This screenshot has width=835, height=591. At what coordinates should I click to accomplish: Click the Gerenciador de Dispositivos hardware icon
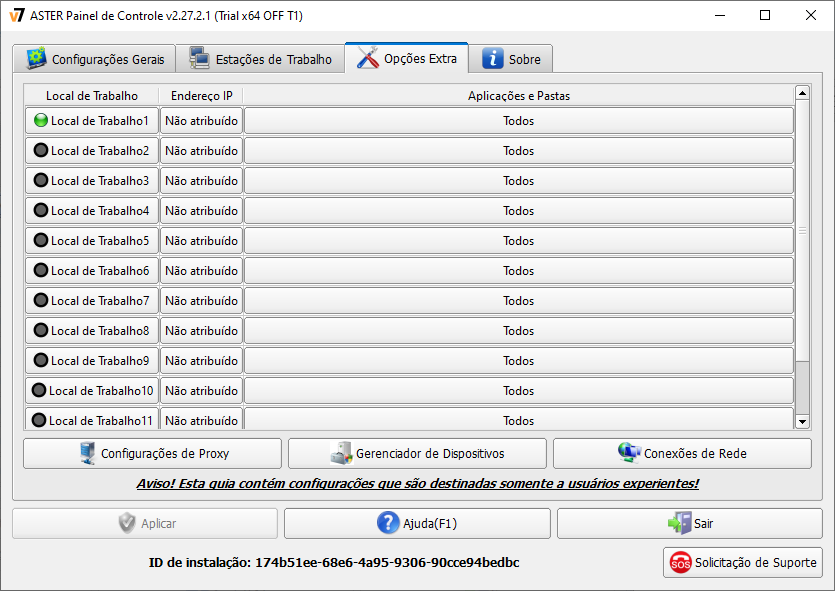click(x=341, y=453)
